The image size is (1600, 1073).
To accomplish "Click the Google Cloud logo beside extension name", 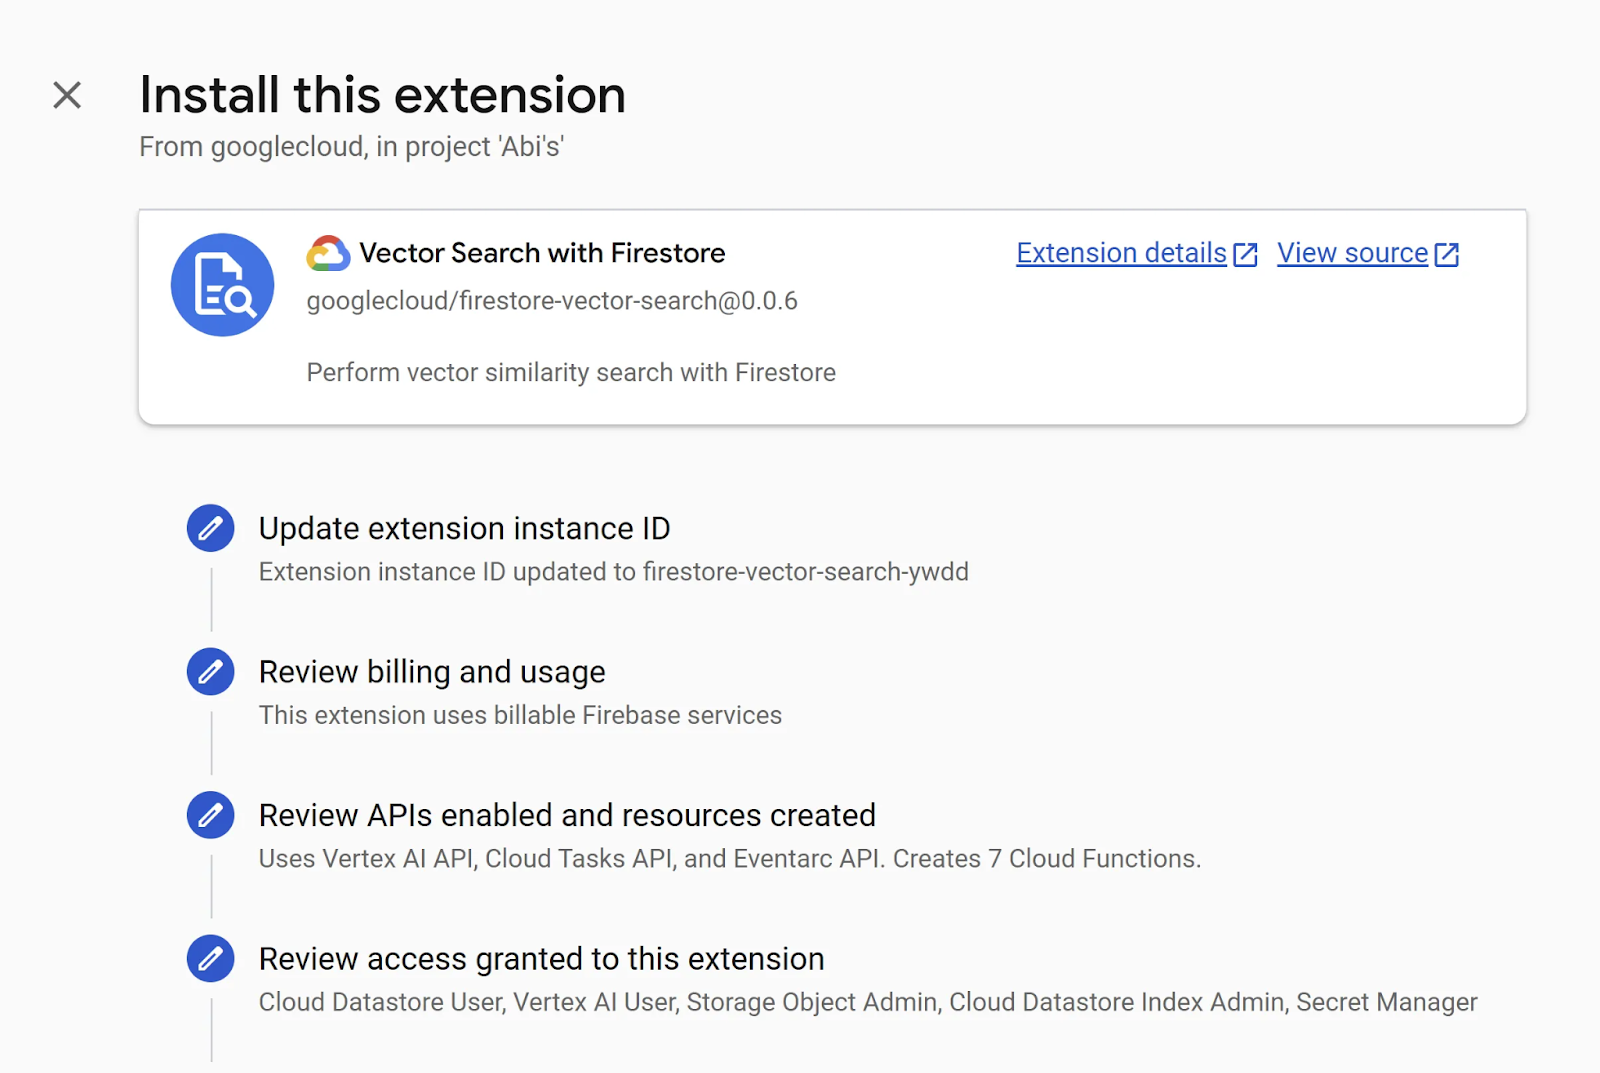I will click(328, 254).
